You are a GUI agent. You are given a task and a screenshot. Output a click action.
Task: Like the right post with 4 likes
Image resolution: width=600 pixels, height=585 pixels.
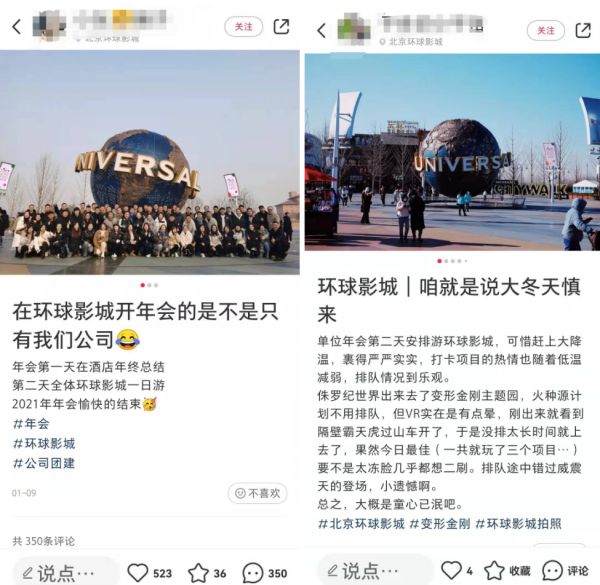click(451, 570)
